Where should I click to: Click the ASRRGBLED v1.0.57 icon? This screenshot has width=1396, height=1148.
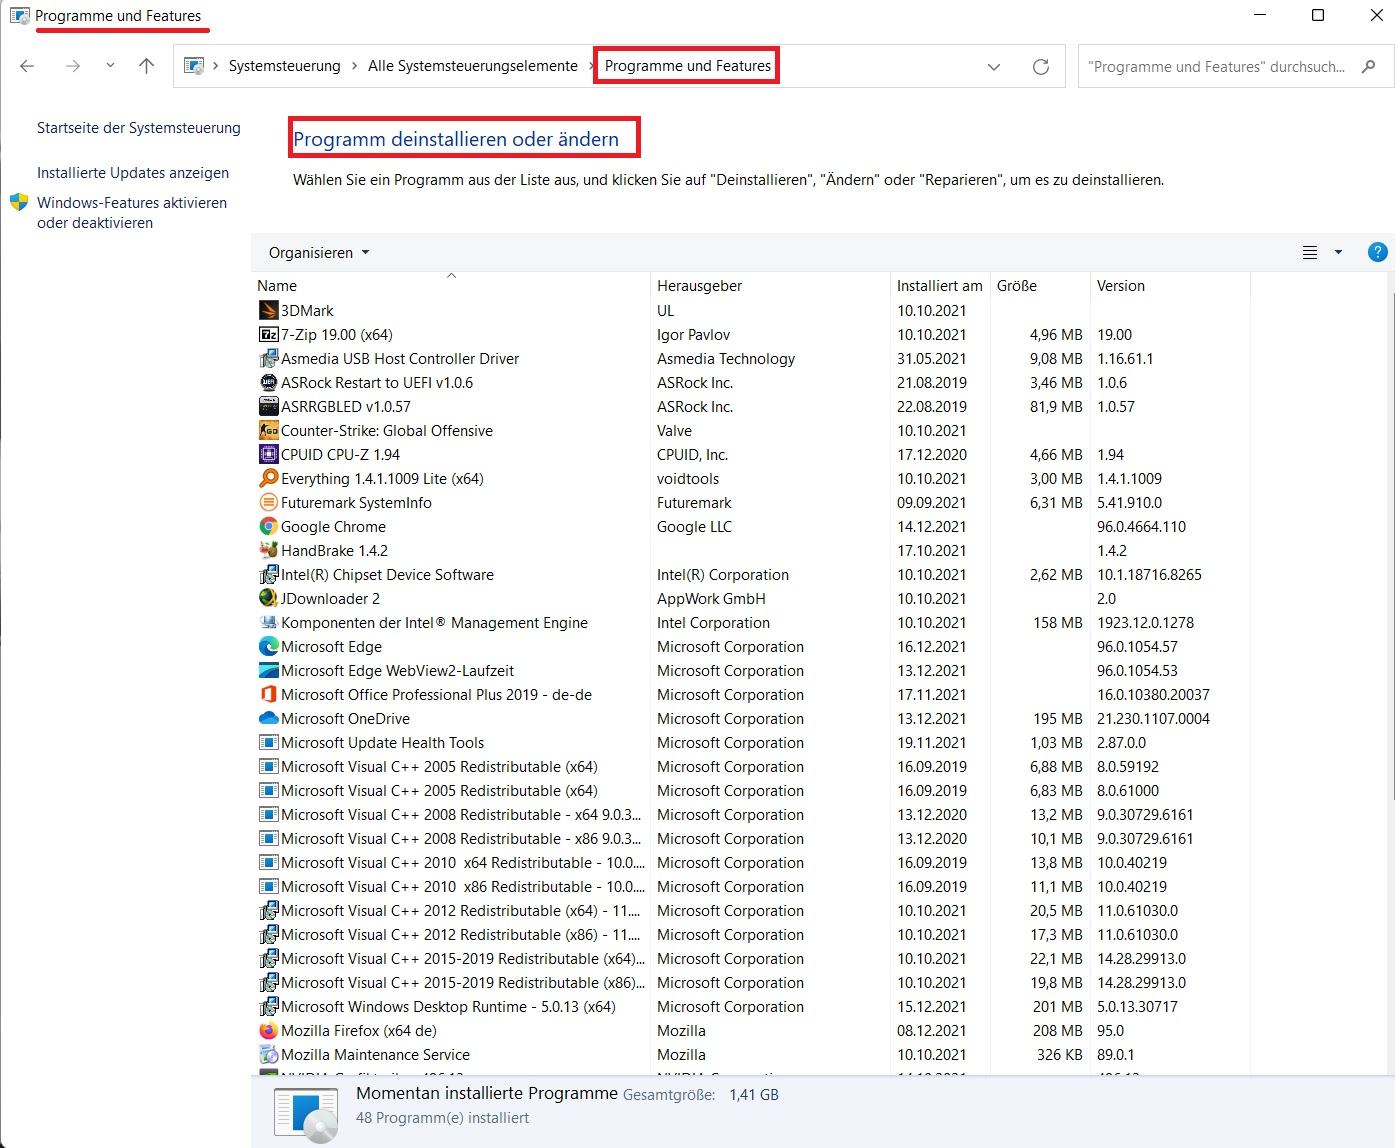click(x=268, y=407)
